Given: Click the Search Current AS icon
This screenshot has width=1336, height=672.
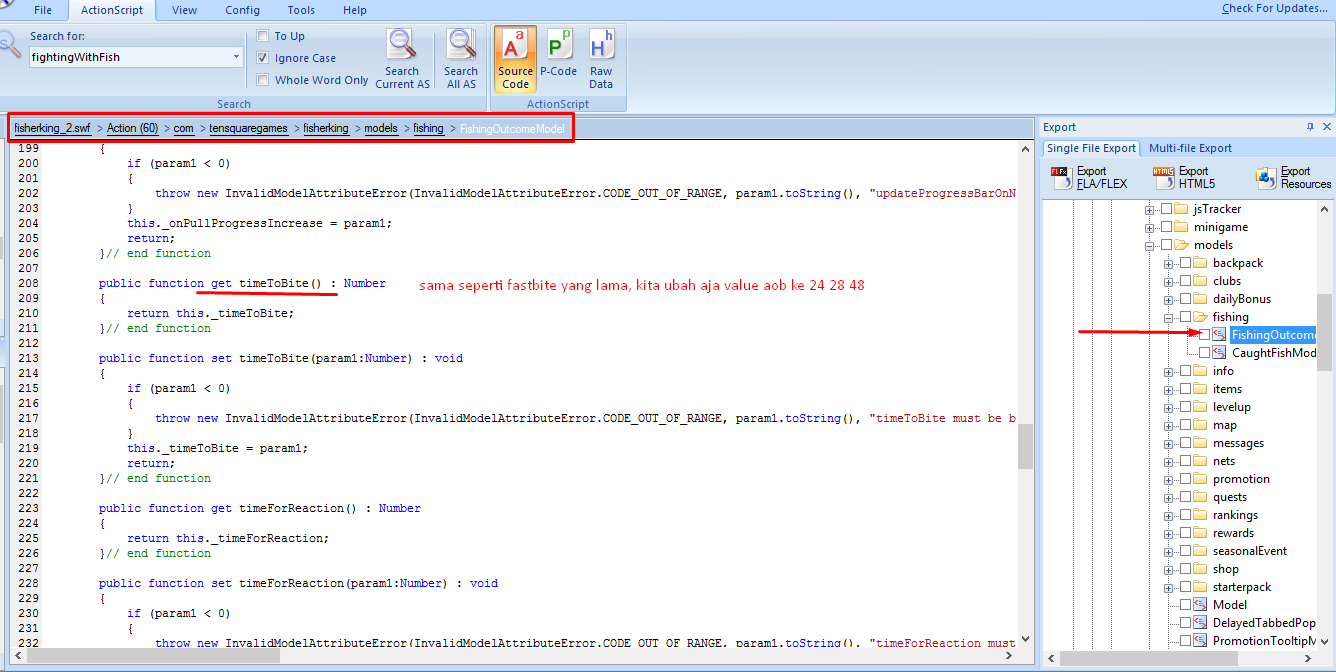Looking at the screenshot, I should [x=402, y=44].
